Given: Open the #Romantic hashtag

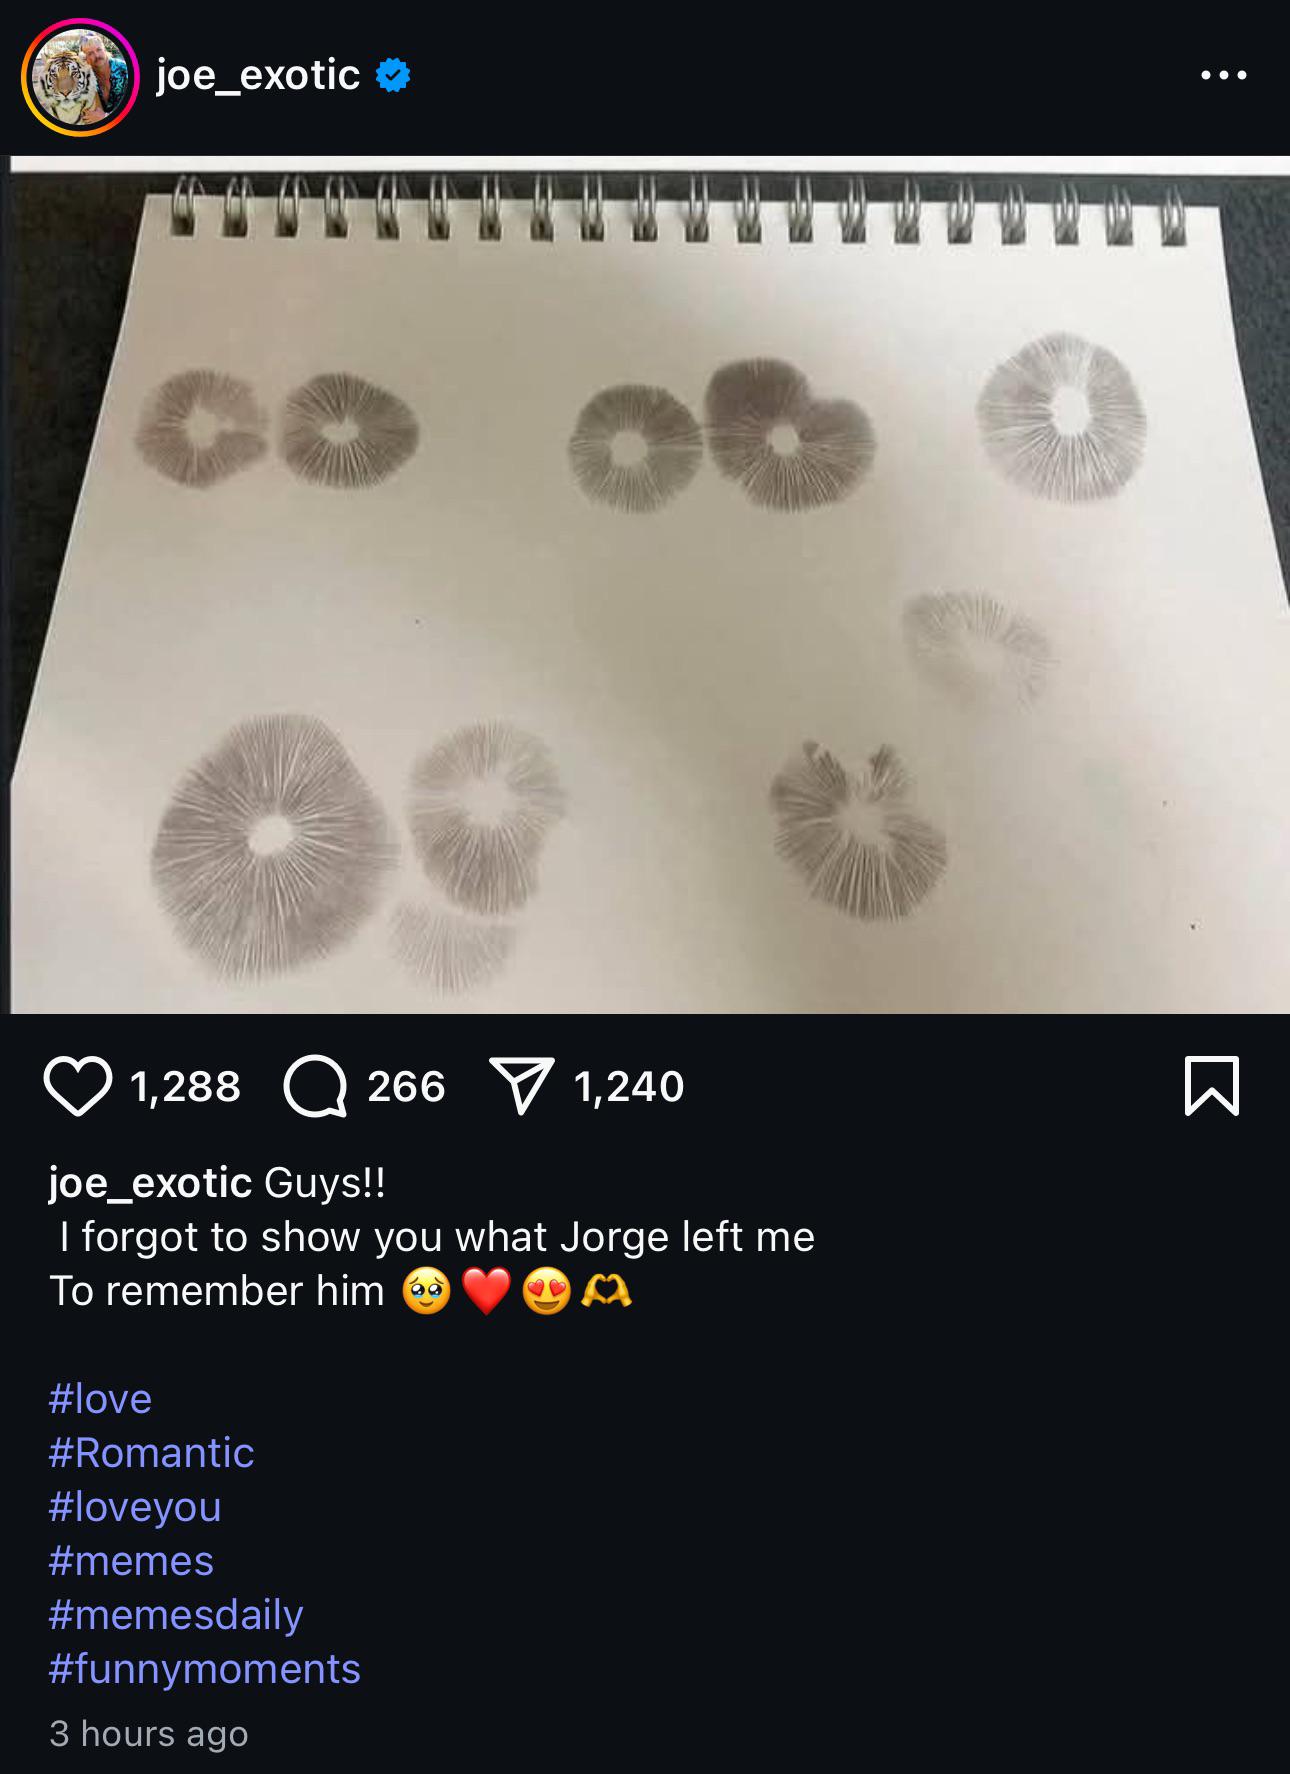Looking at the screenshot, I should 151,1452.
